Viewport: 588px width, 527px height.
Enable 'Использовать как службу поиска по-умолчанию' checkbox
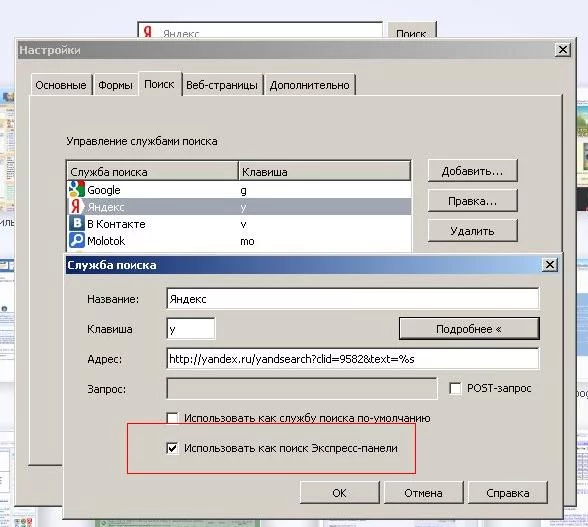click(x=172, y=418)
